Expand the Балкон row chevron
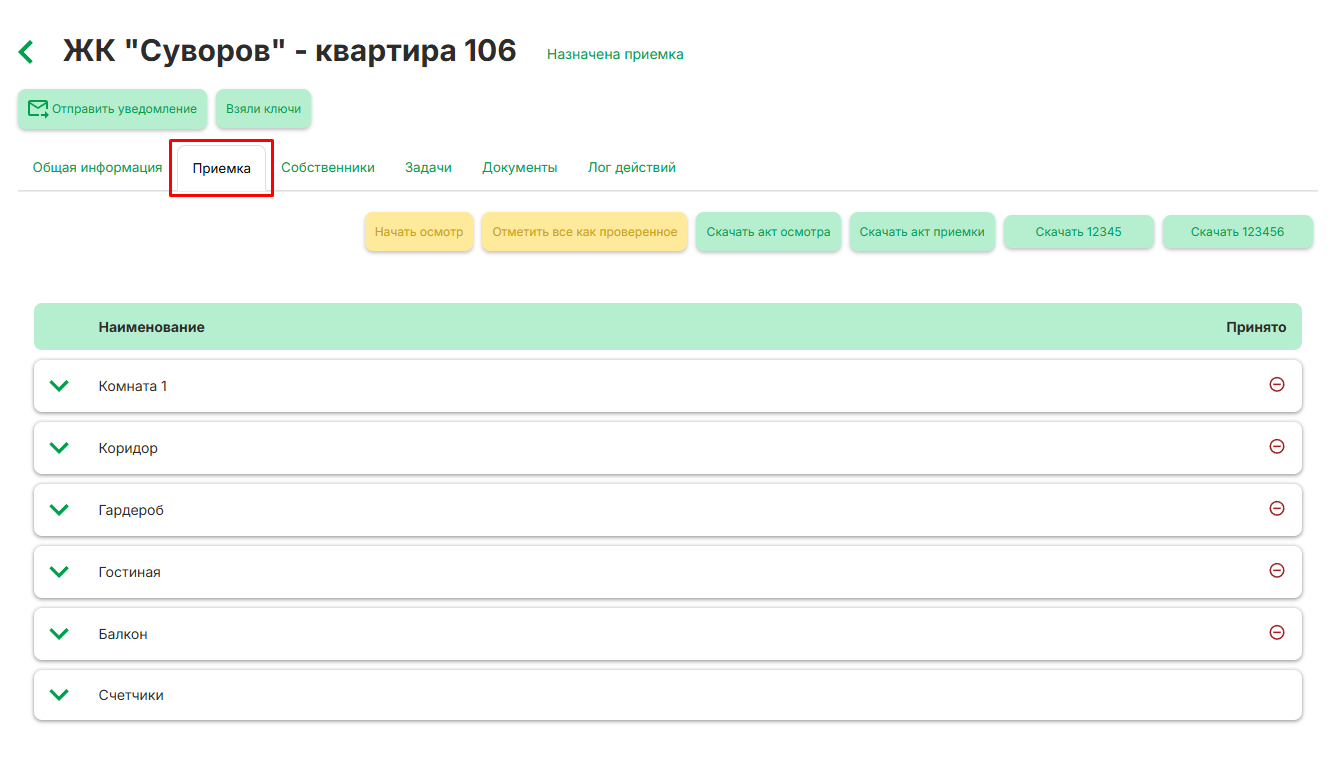Image resolution: width=1342 pixels, height=757 pixels. [59, 634]
